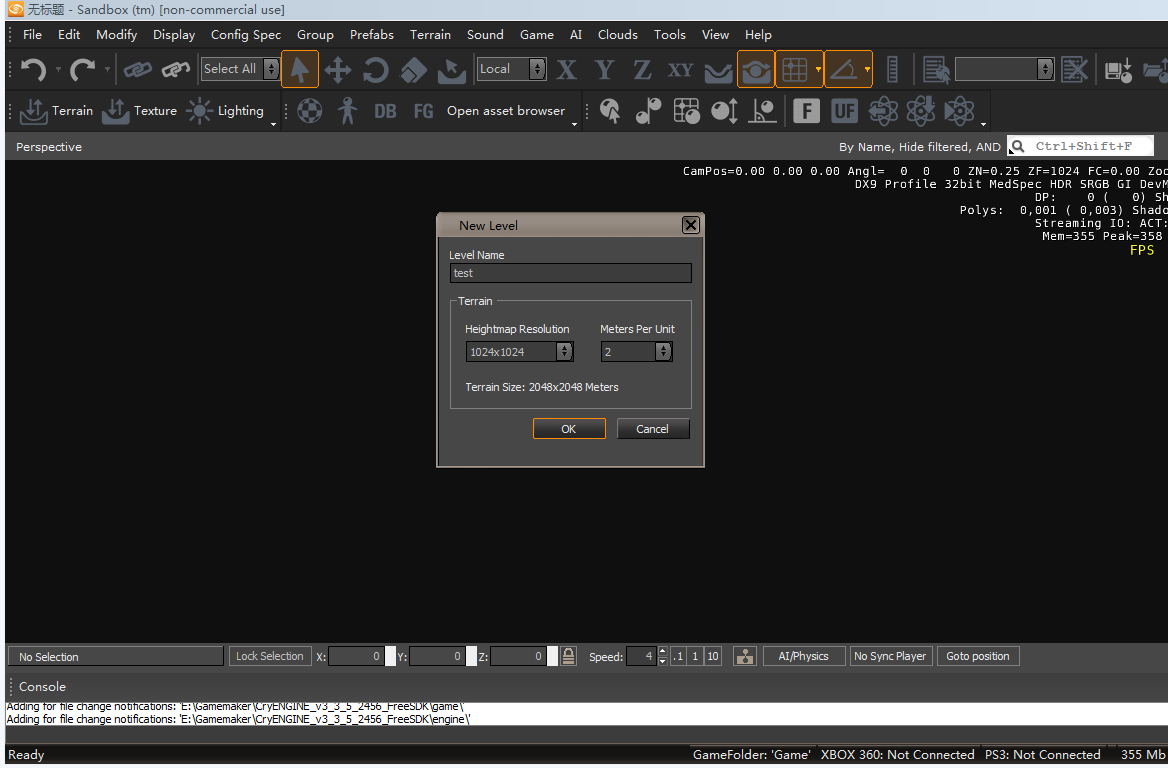
Task: Open the Prefabs menu
Action: [371, 34]
